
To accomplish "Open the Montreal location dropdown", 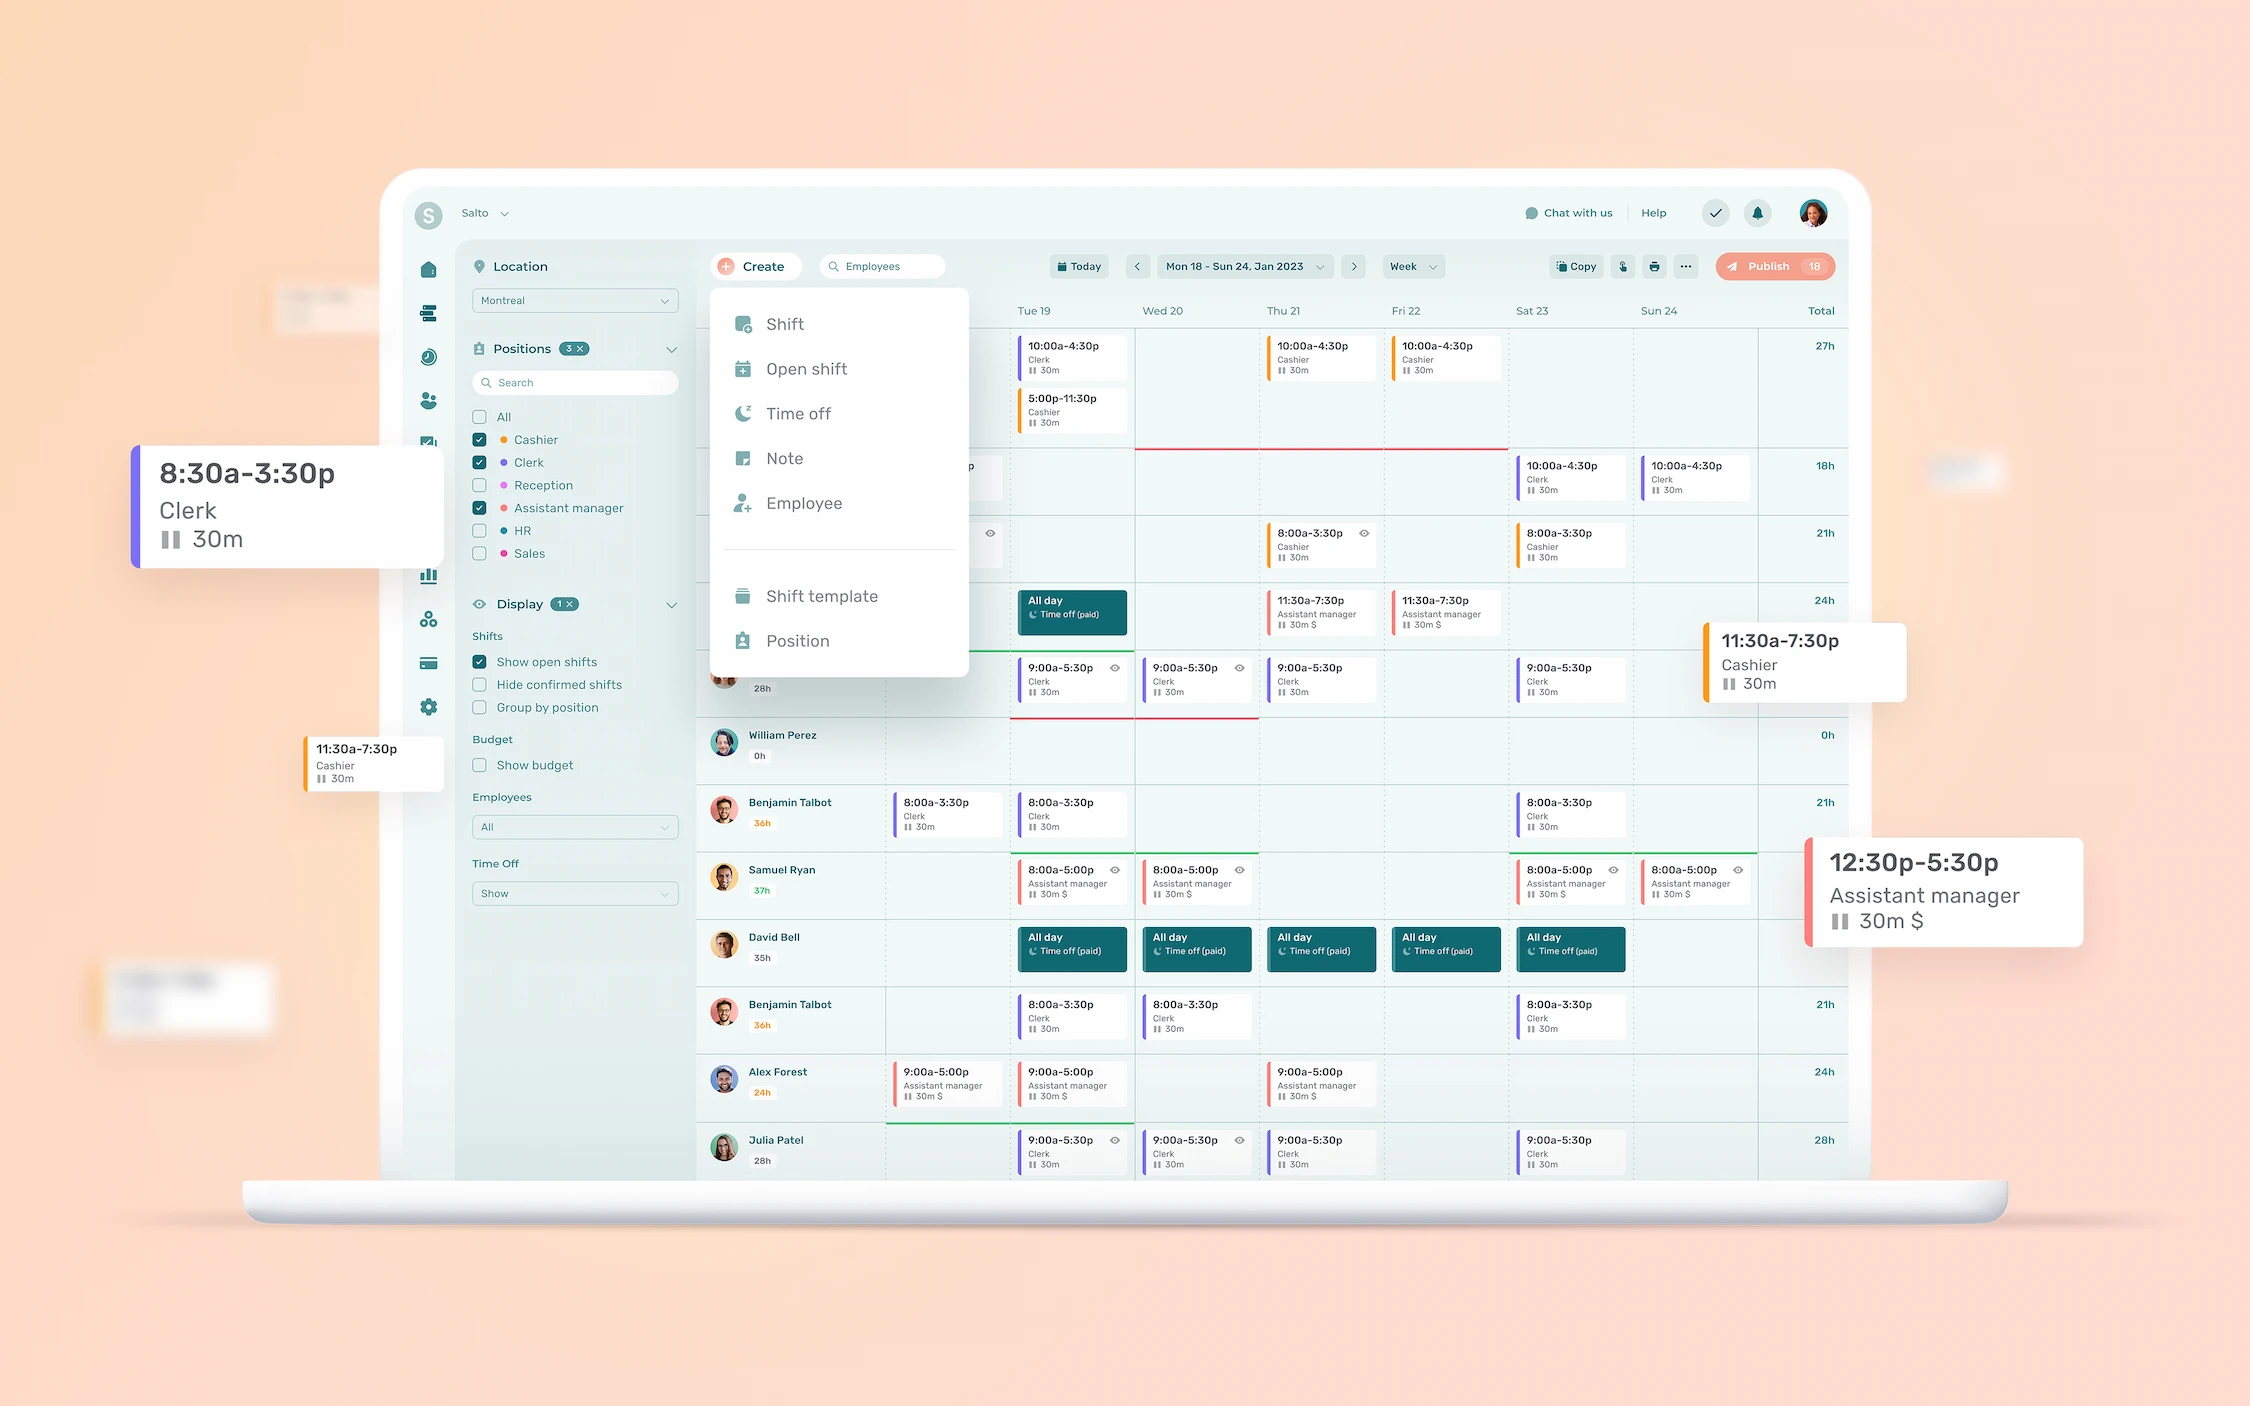I will tap(575, 300).
